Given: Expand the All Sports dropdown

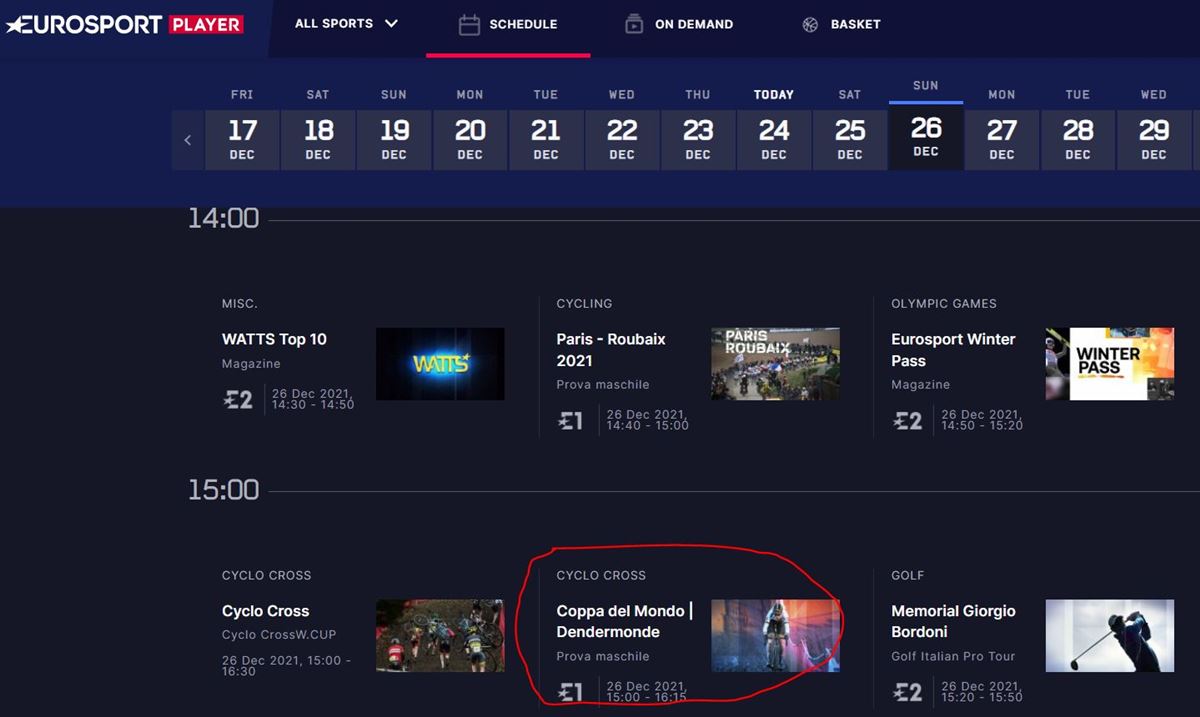Looking at the screenshot, I should [x=346, y=23].
